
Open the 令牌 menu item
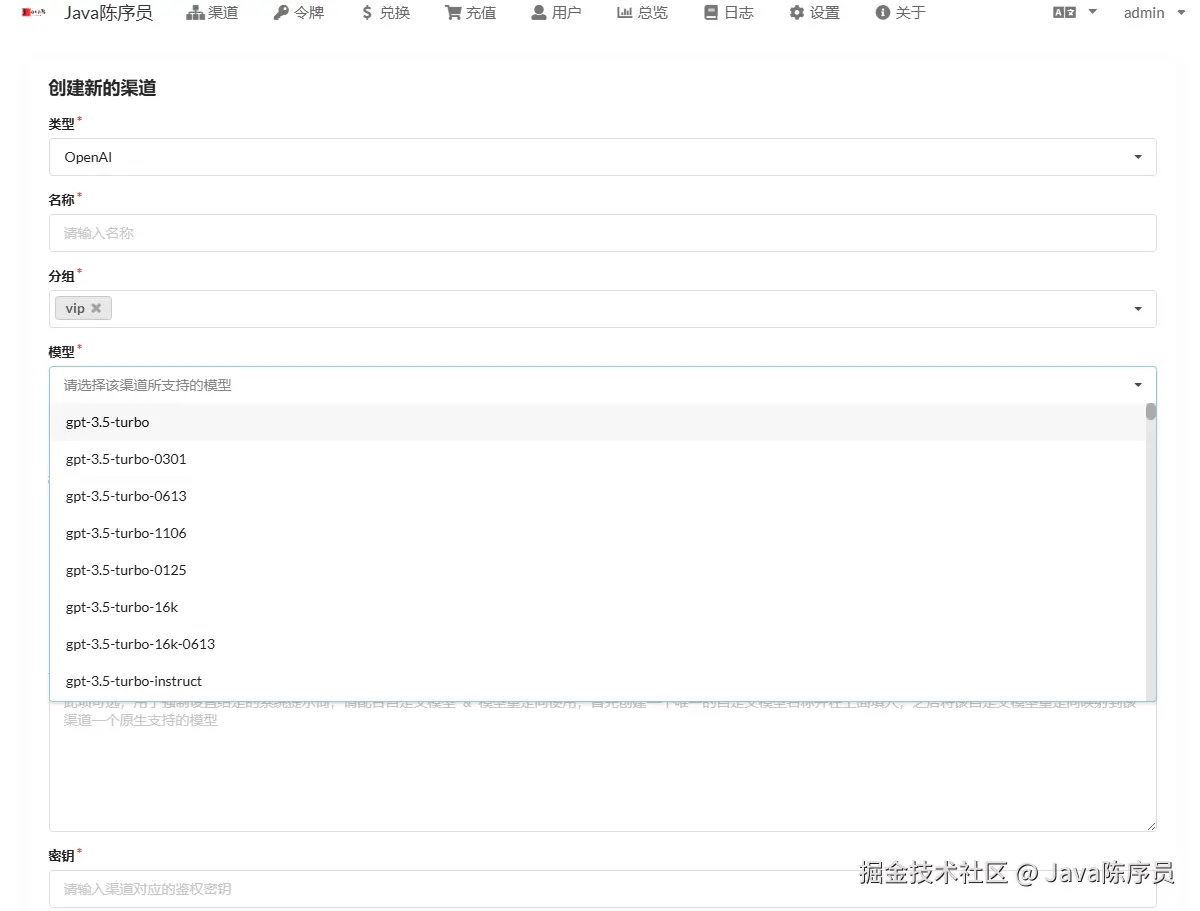coord(299,13)
